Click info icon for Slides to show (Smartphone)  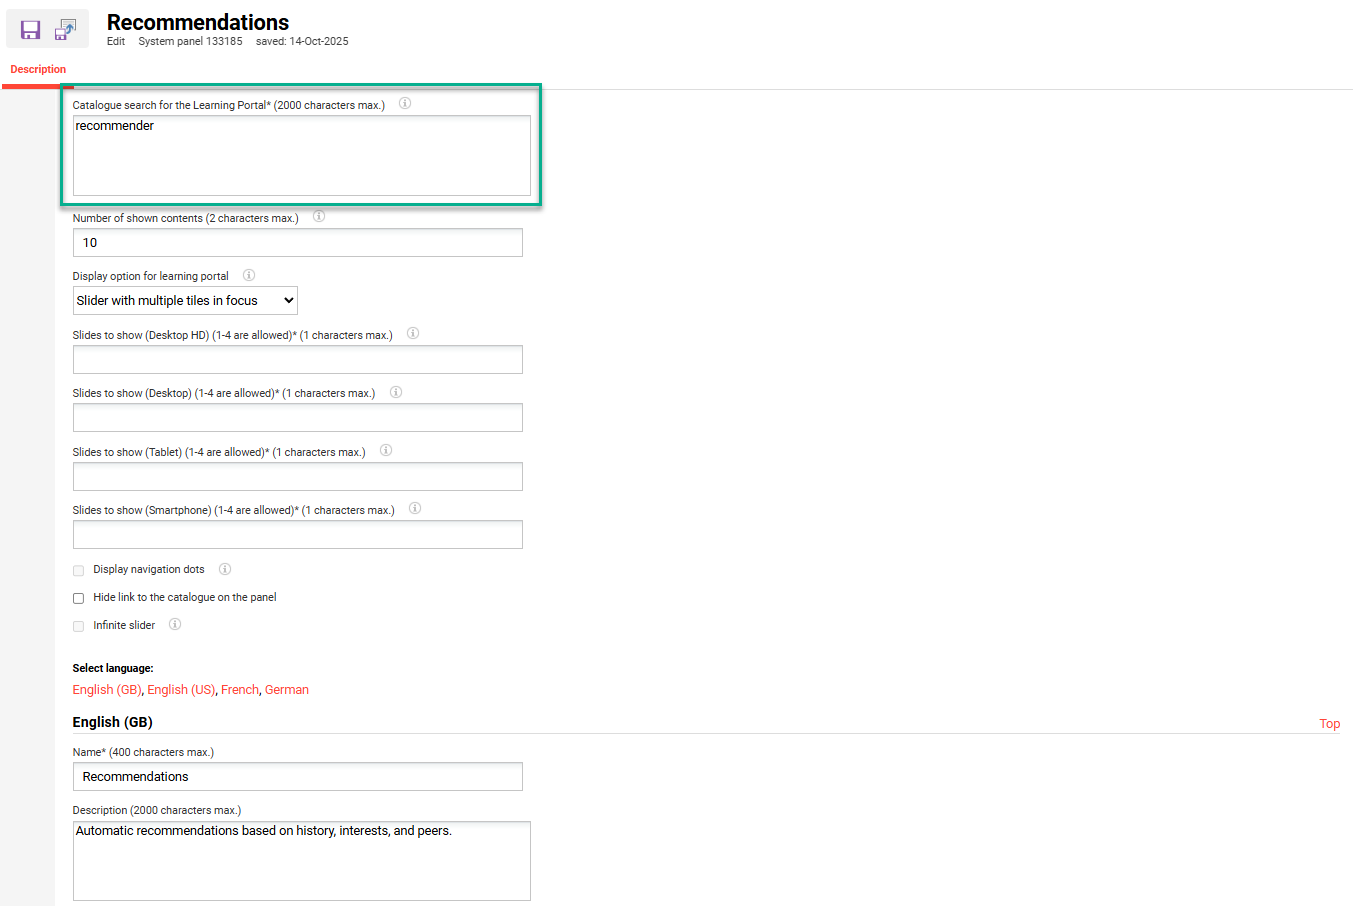pos(414,508)
